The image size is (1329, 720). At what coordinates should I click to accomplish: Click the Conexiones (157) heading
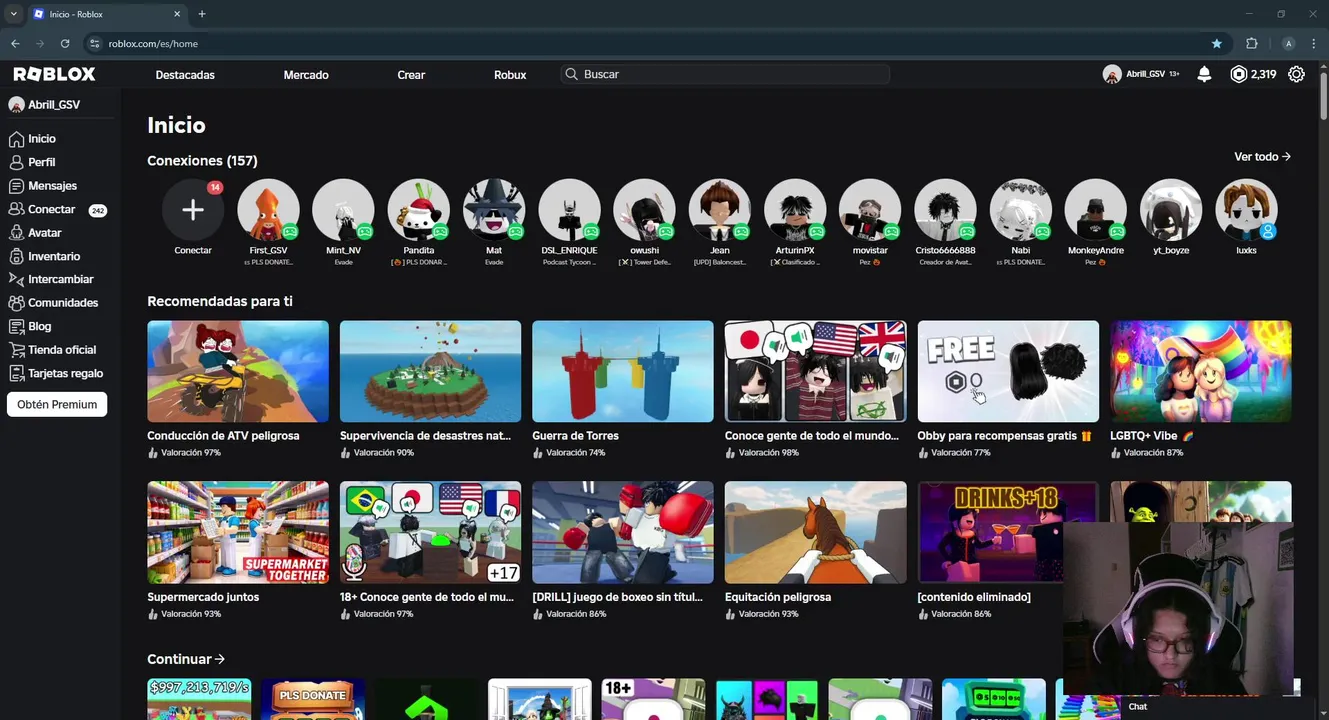[202, 161]
